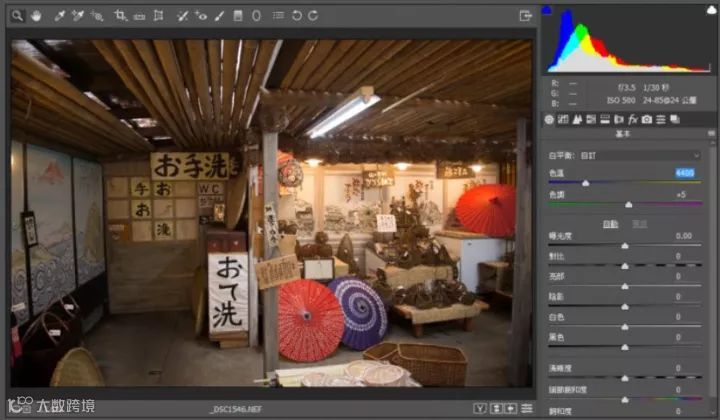Open the Presets panel tab
Image resolution: width=720 pixels, height=420 pixels.
tap(660, 119)
